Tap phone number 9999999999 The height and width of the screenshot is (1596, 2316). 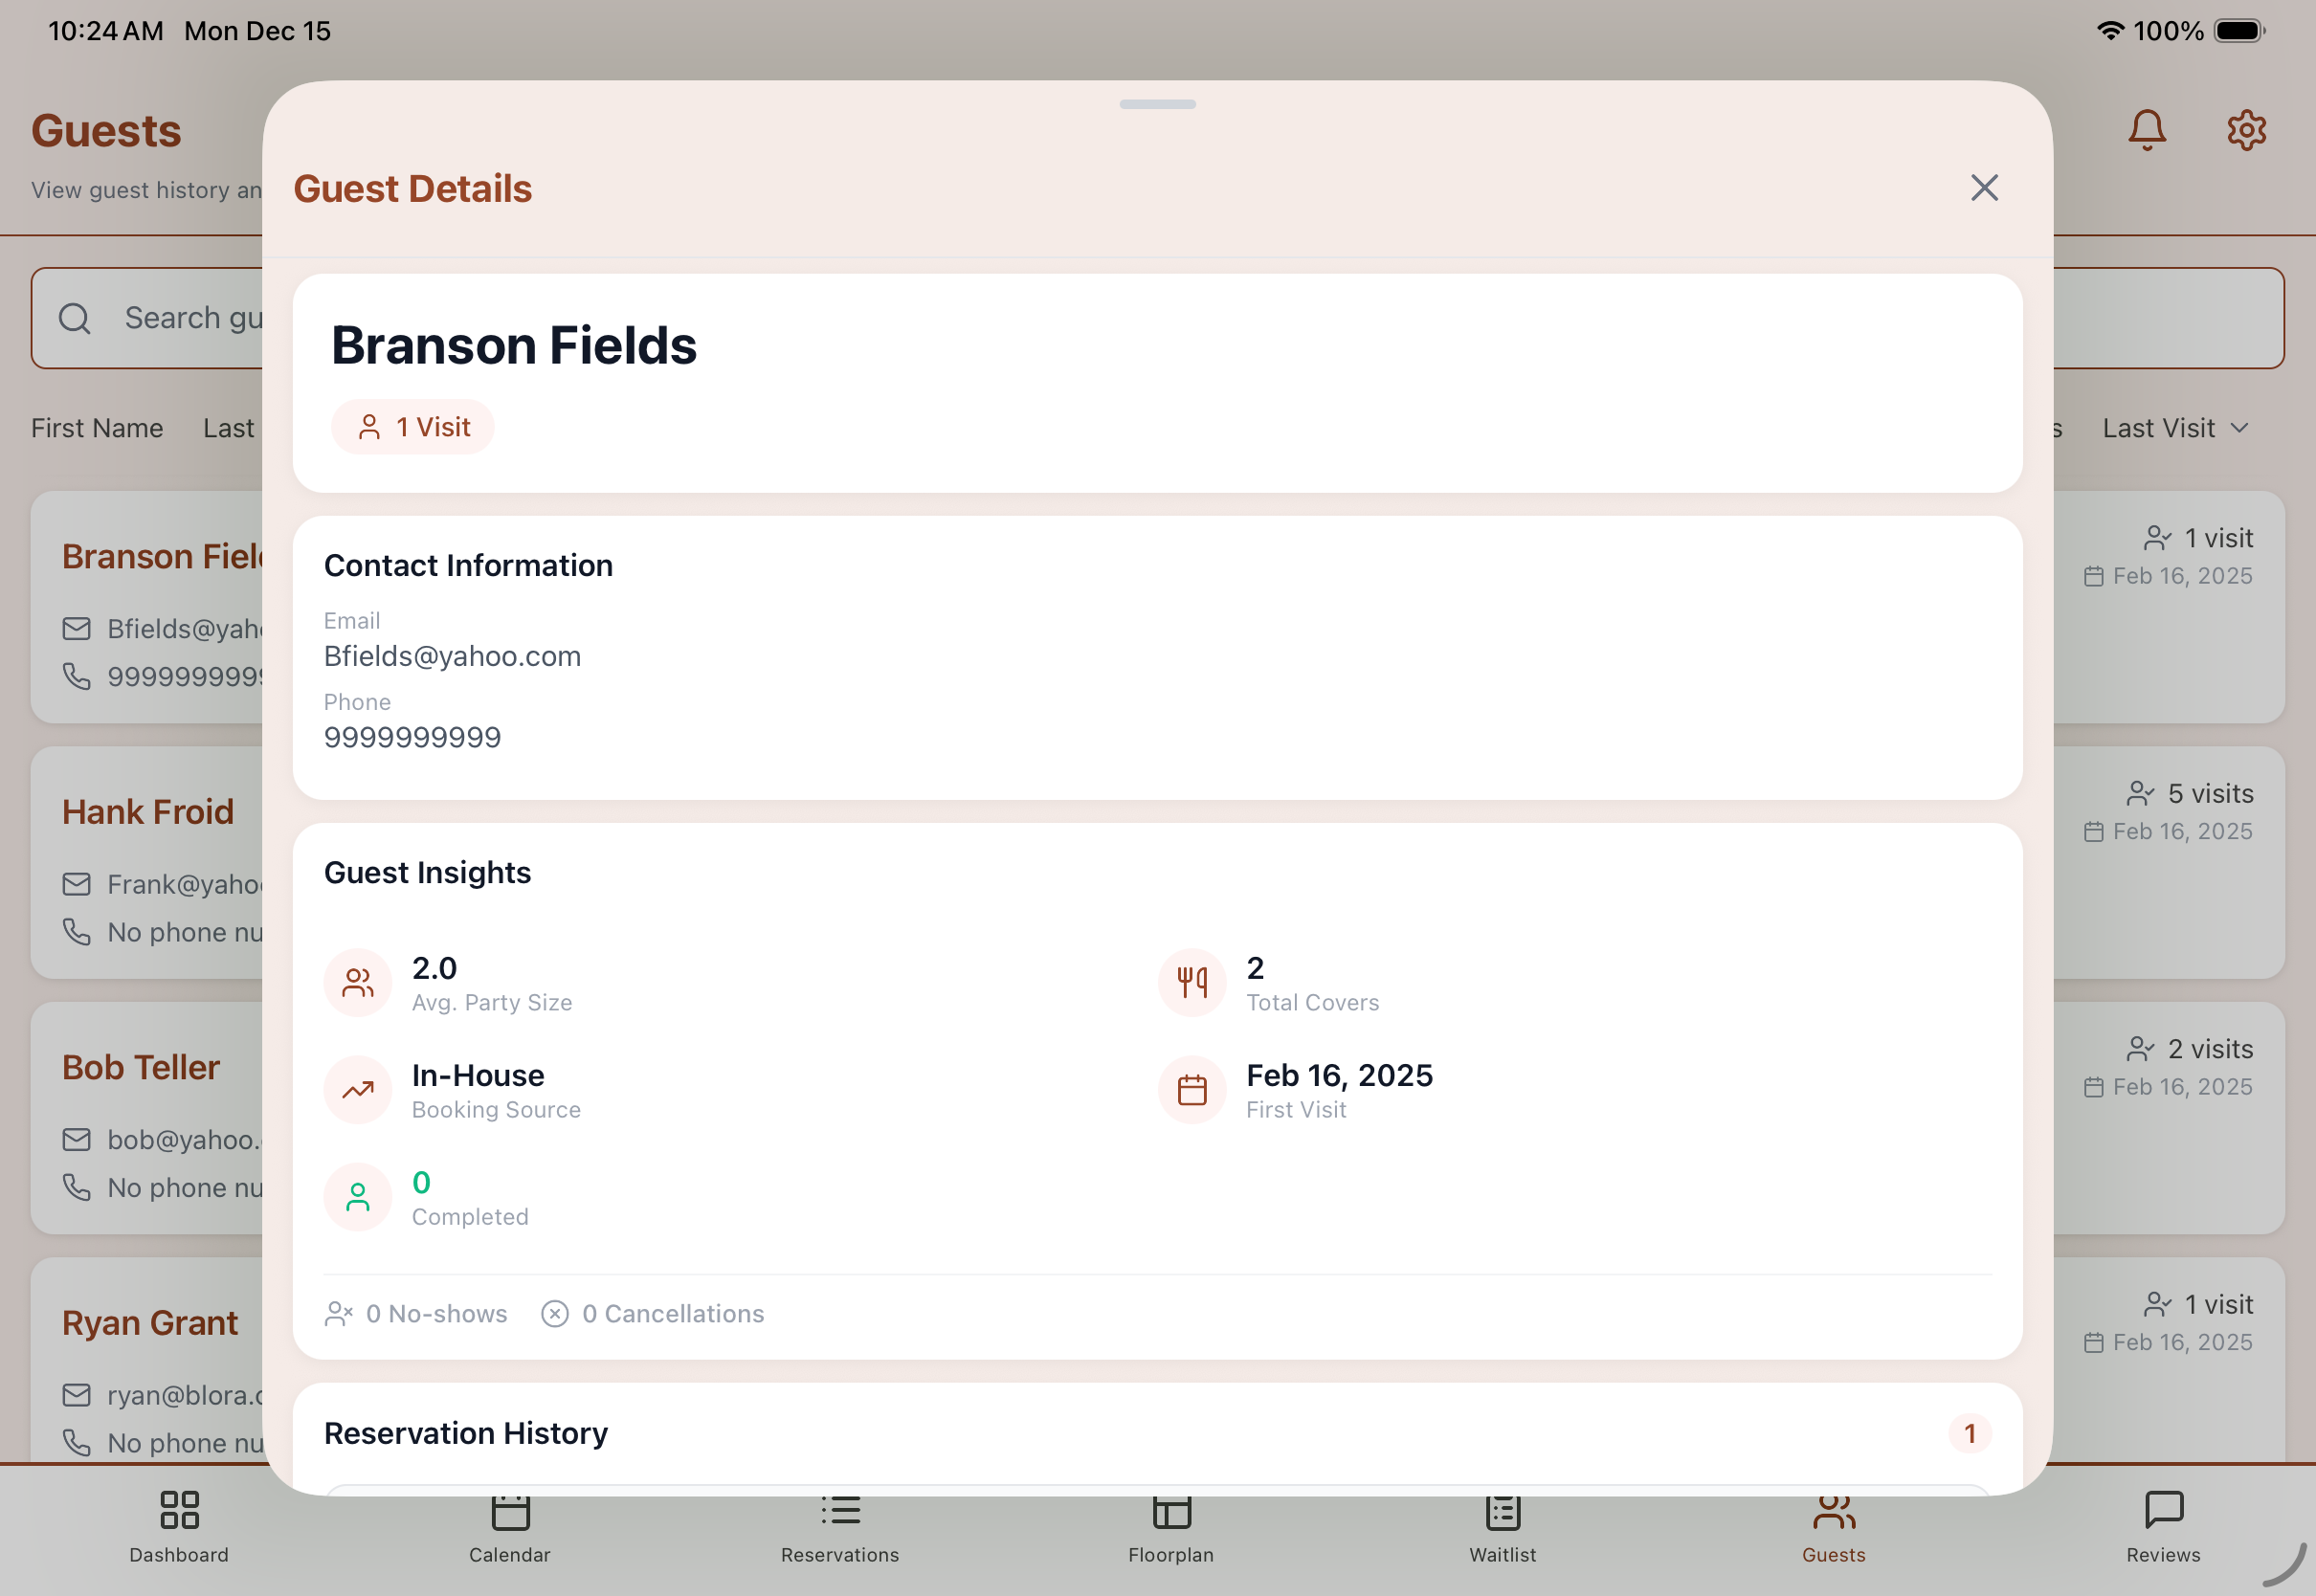click(x=412, y=737)
